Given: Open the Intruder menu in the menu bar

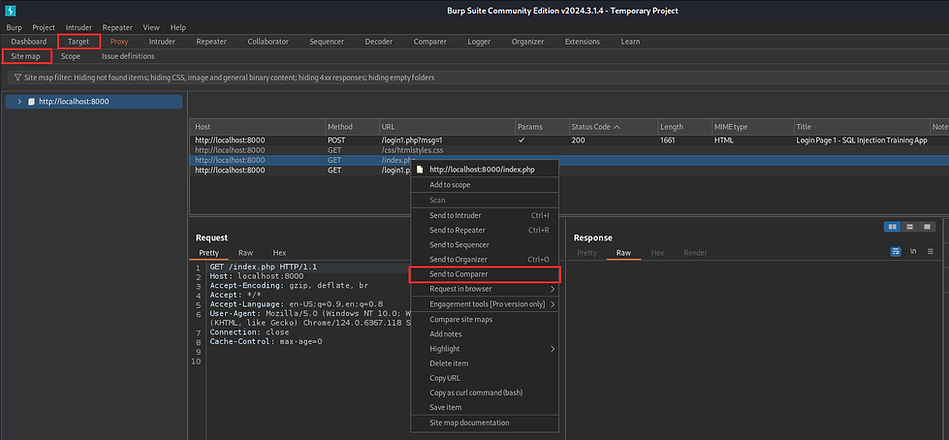Looking at the screenshot, I should tap(79, 27).
